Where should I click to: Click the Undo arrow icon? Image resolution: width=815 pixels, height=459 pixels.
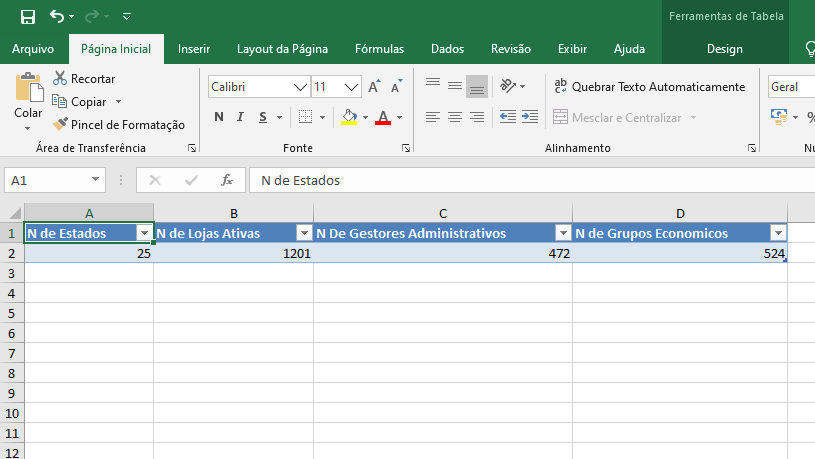point(57,17)
